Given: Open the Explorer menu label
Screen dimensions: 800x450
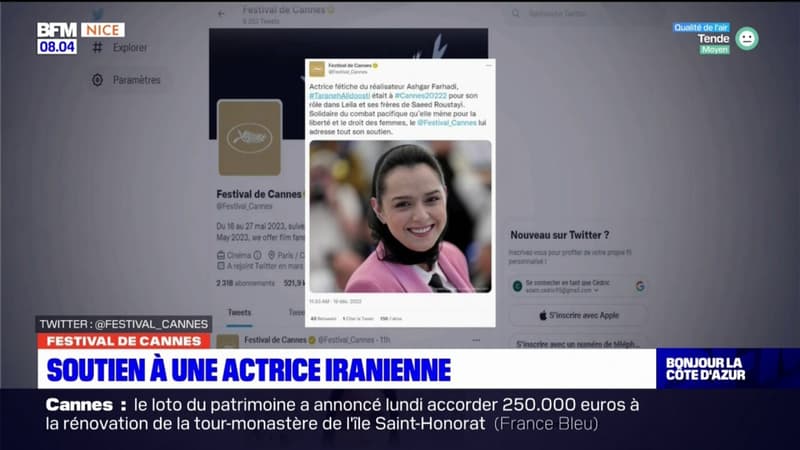Looking at the screenshot, I should tap(130, 47).
